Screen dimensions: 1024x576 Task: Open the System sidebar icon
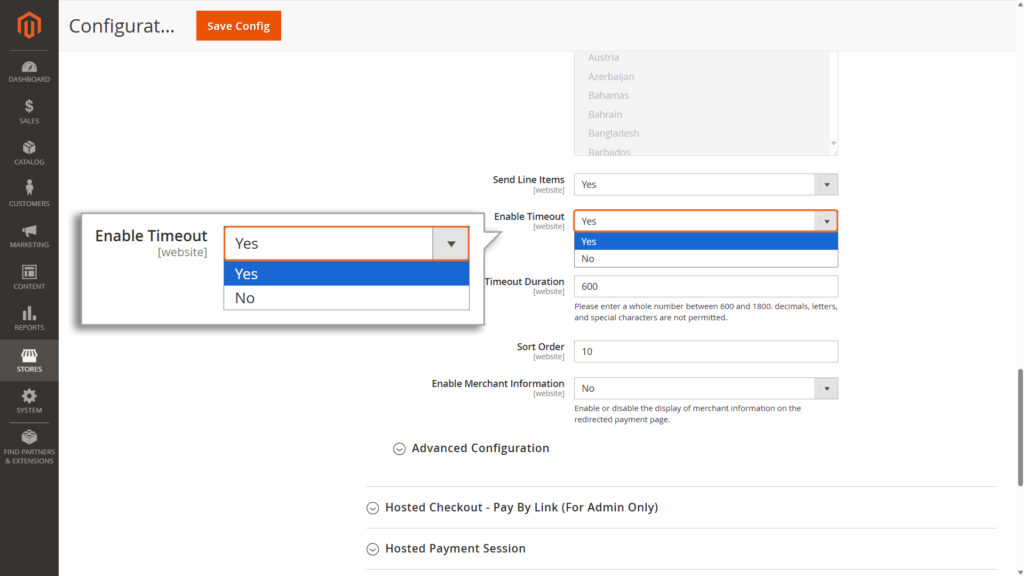(x=29, y=400)
